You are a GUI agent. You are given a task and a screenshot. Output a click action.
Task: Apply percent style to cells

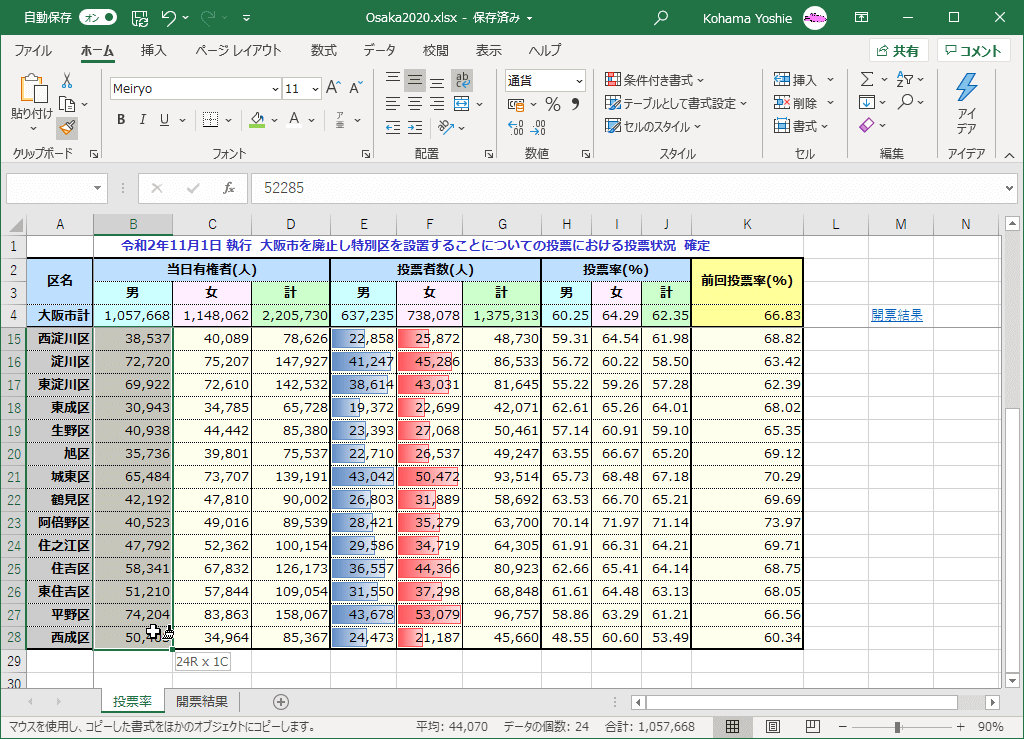tap(552, 104)
